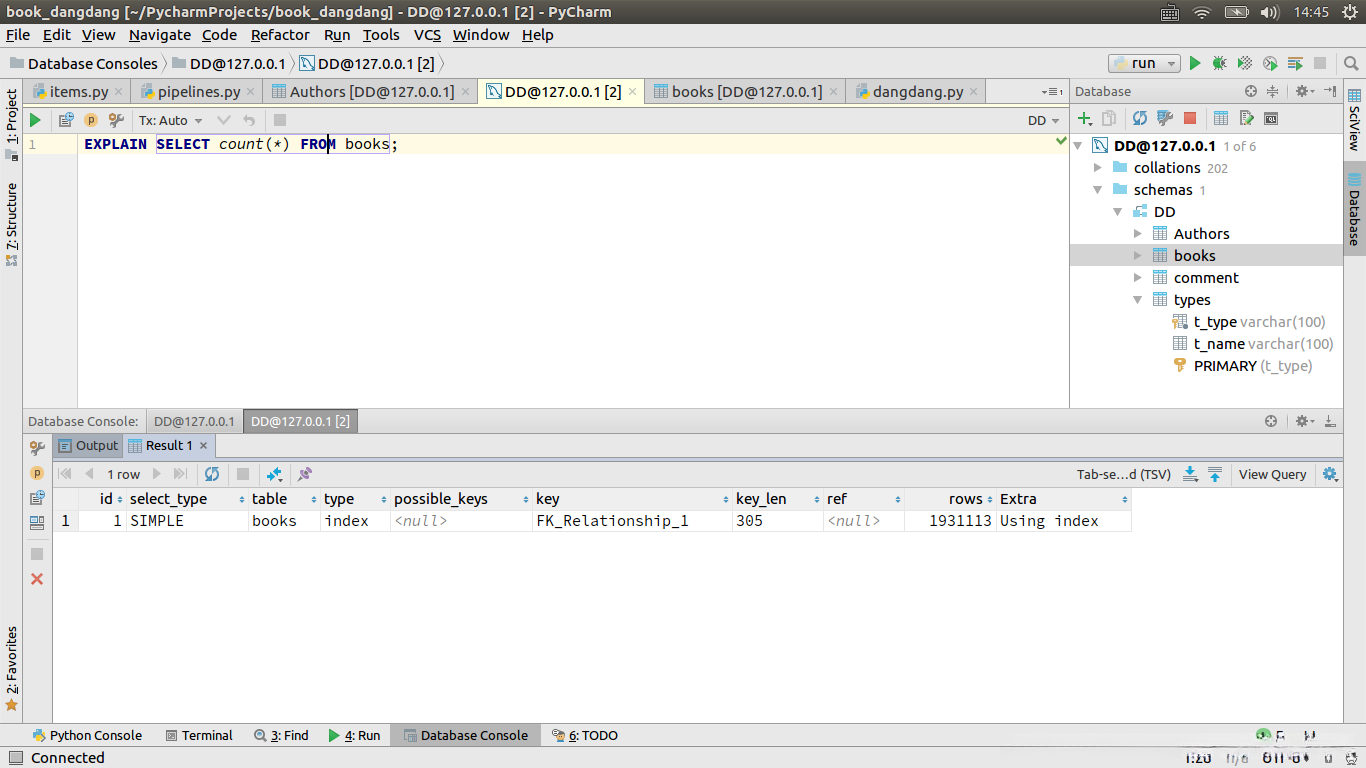Open the Python Console tool window
Image resolution: width=1366 pixels, height=768 pixels.
click(x=88, y=735)
